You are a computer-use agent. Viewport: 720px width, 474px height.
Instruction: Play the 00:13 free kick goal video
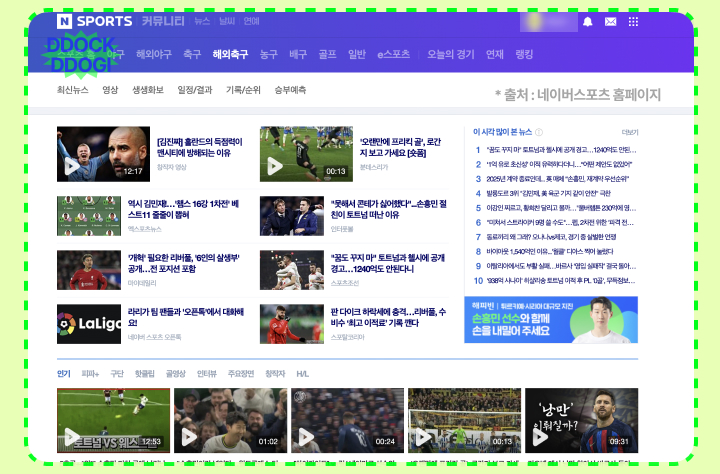[x=306, y=154]
